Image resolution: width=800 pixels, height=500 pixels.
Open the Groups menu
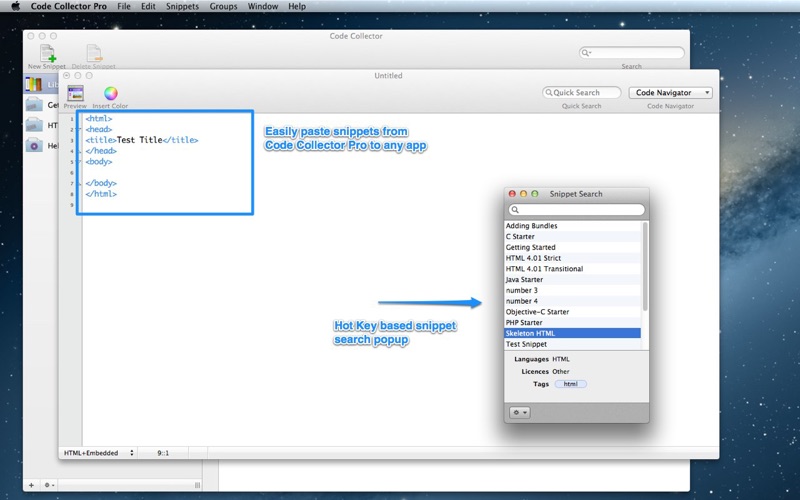223,6
